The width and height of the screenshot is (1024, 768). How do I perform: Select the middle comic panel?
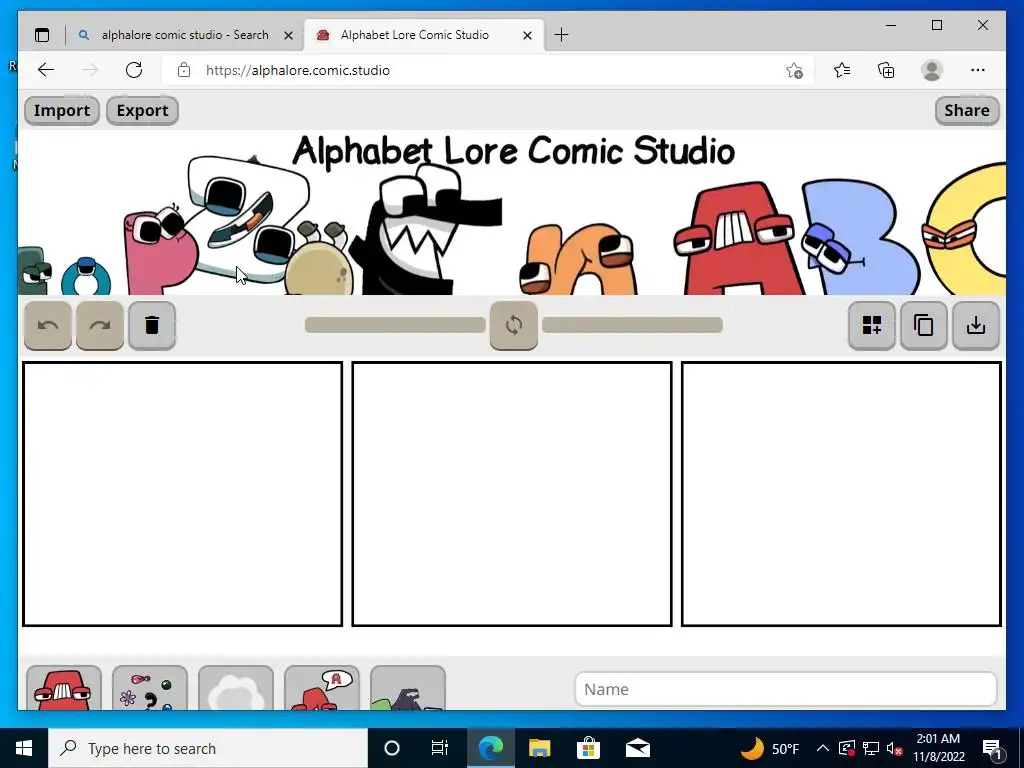[x=512, y=494]
